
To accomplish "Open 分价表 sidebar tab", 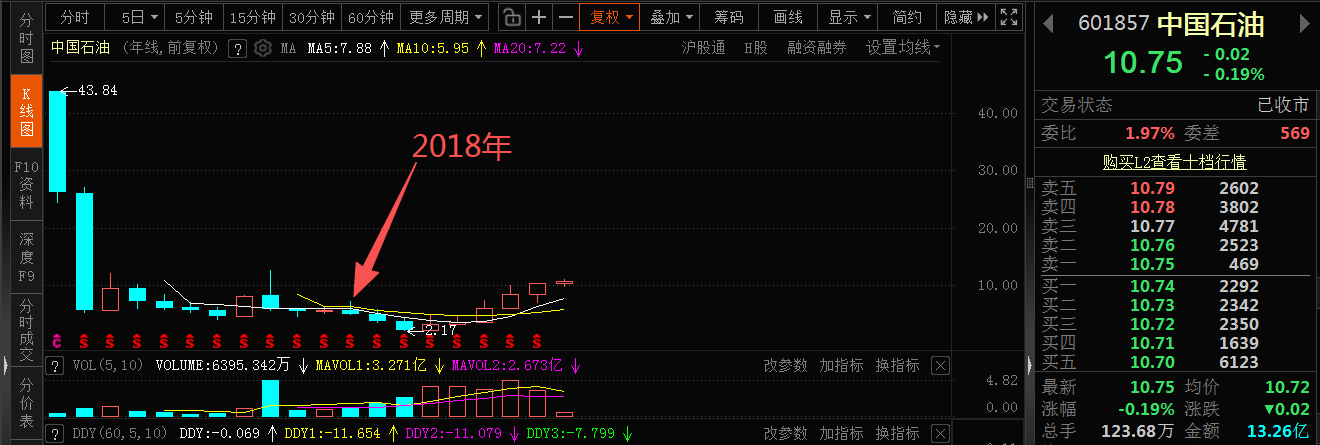I will coord(27,405).
